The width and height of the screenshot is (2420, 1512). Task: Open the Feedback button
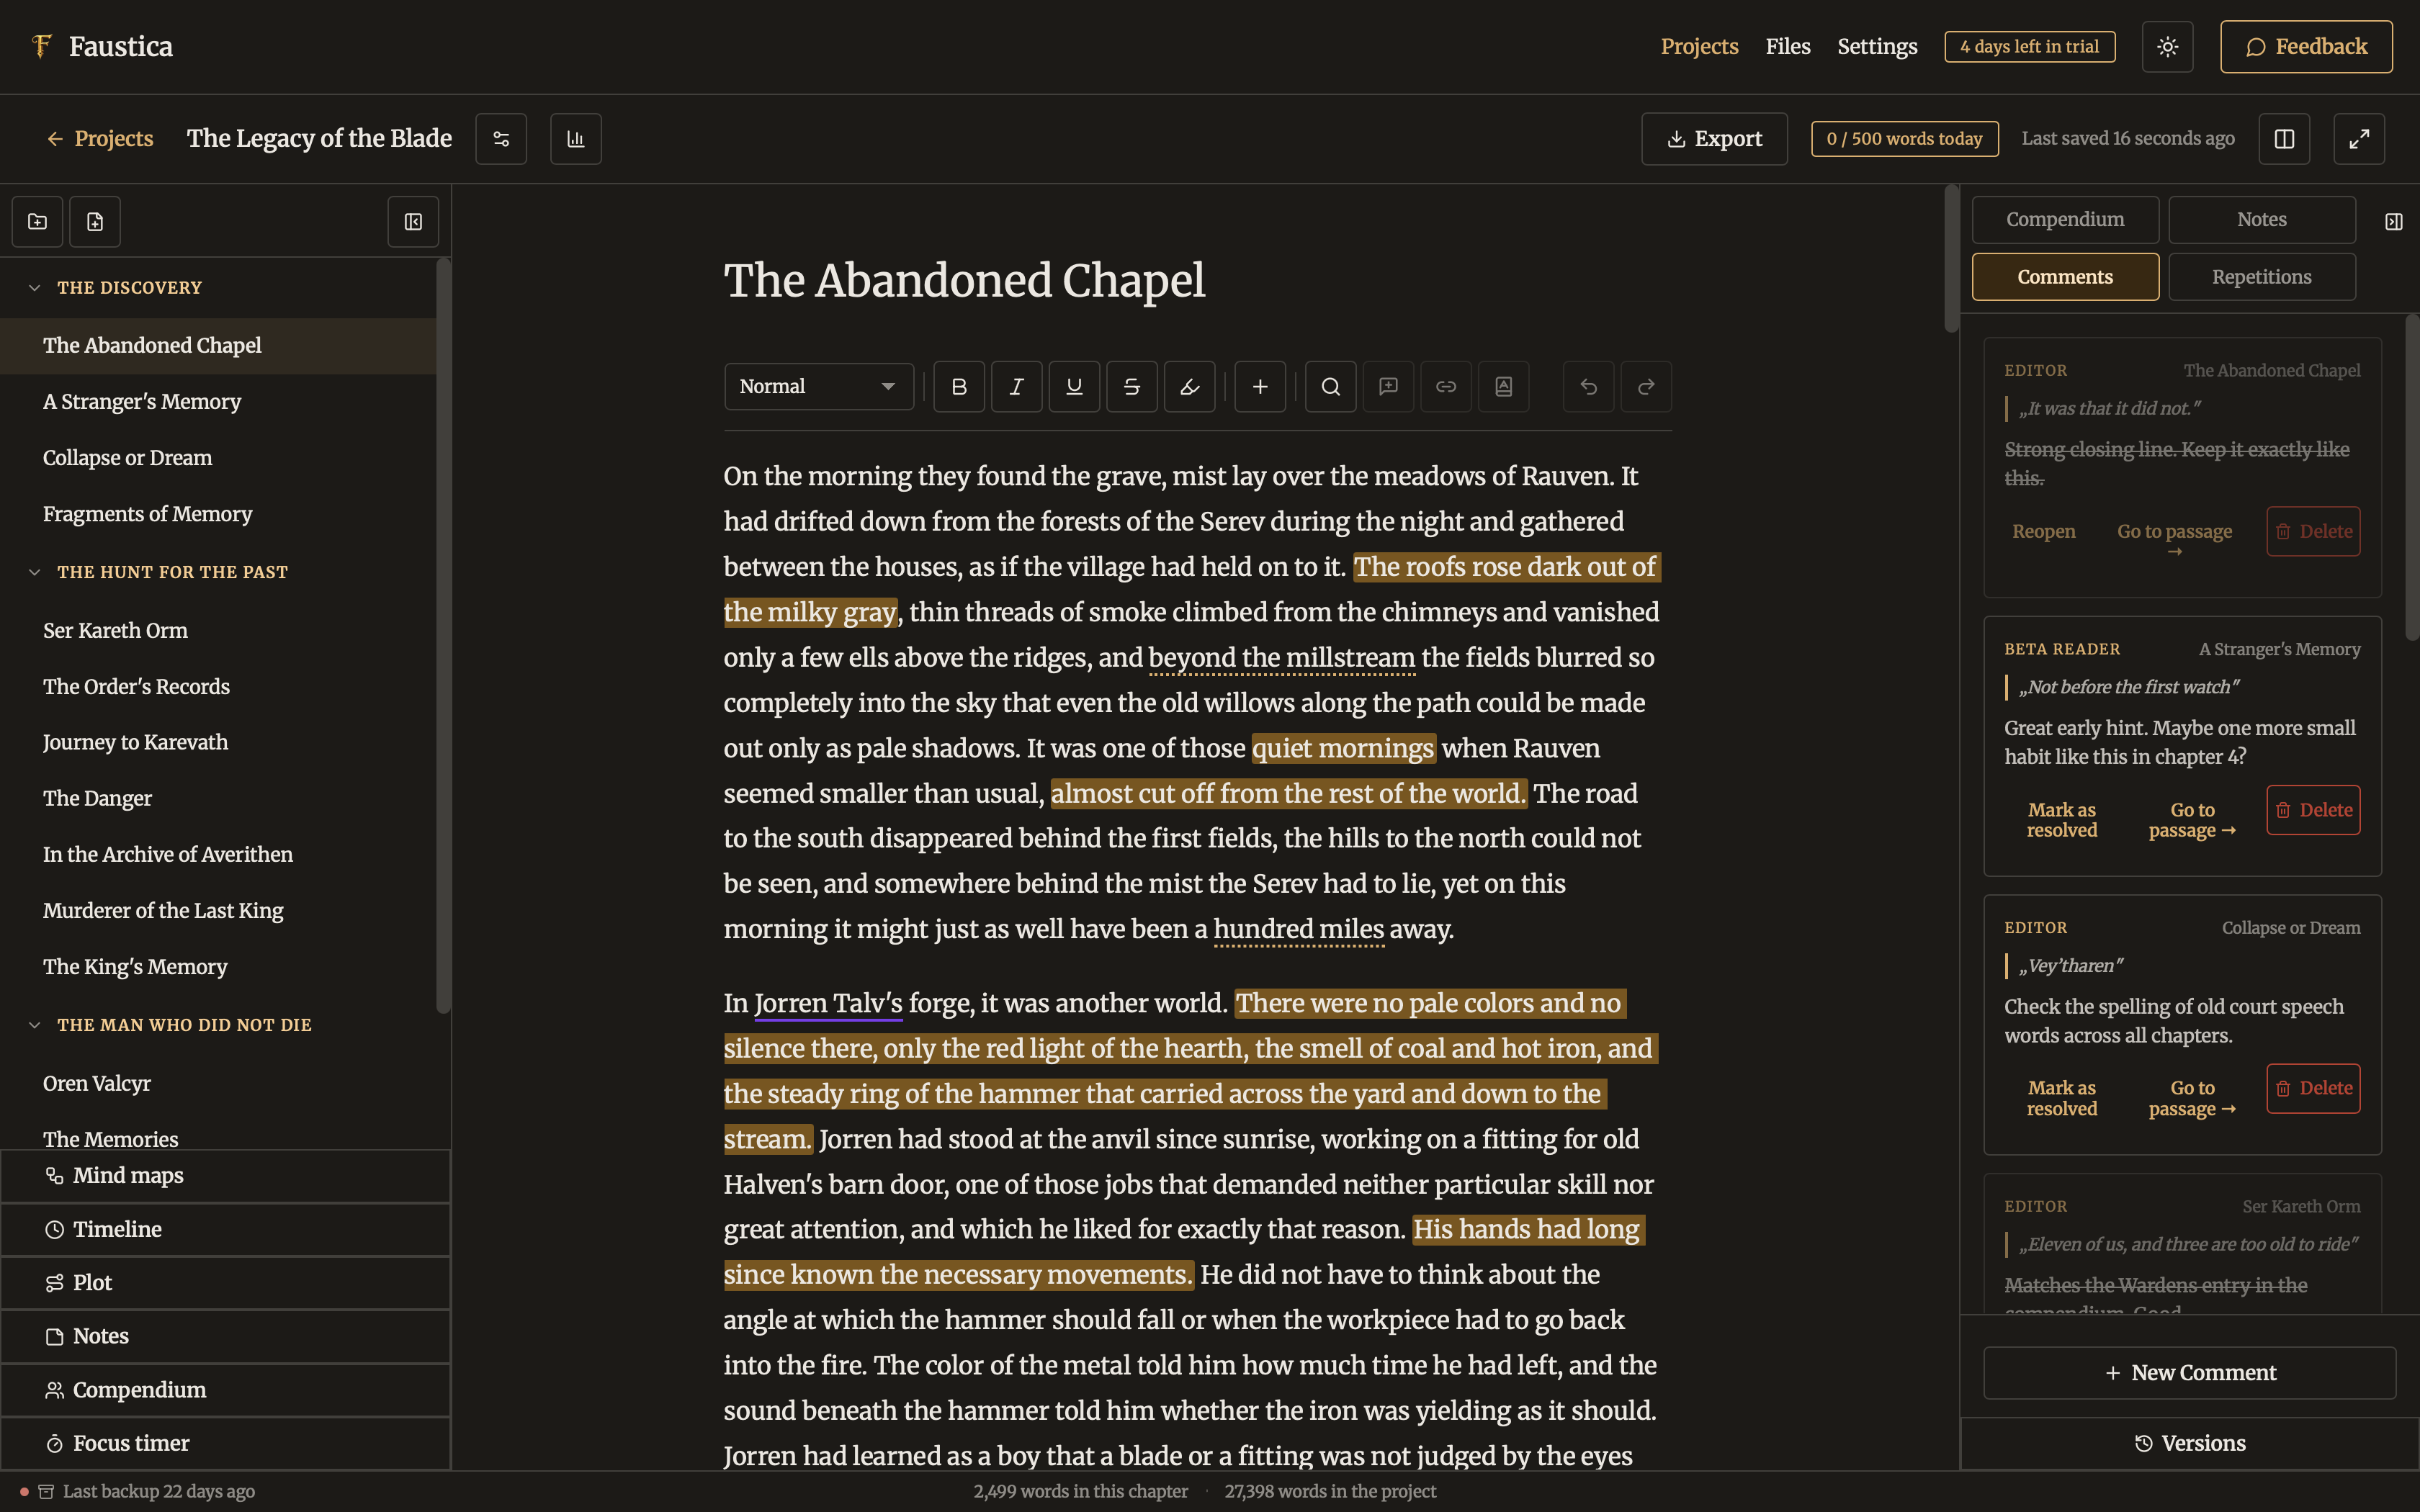[x=2306, y=47]
